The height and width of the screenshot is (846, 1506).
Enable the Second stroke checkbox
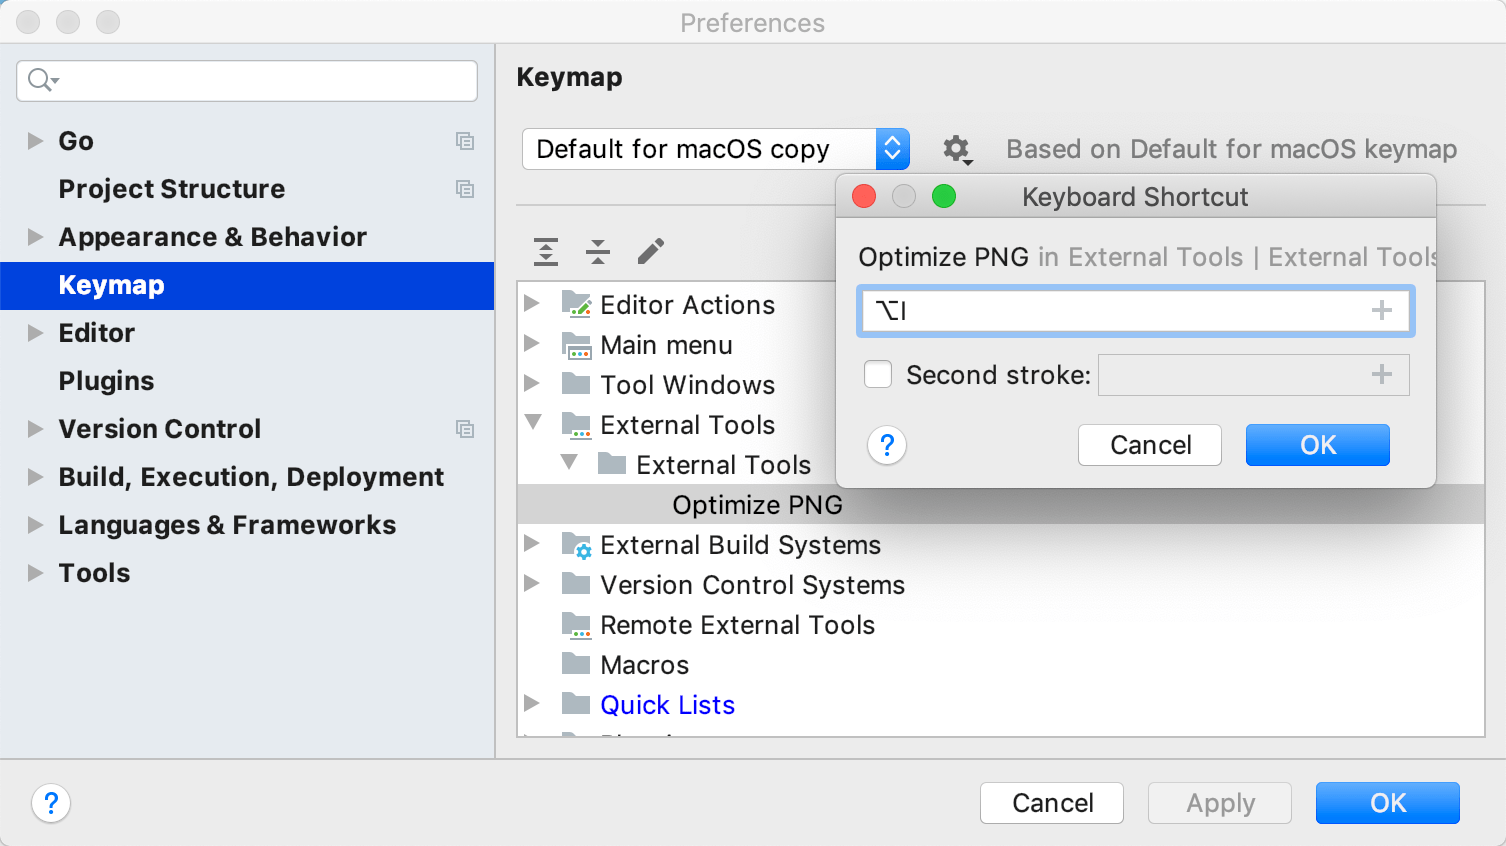(877, 374)
